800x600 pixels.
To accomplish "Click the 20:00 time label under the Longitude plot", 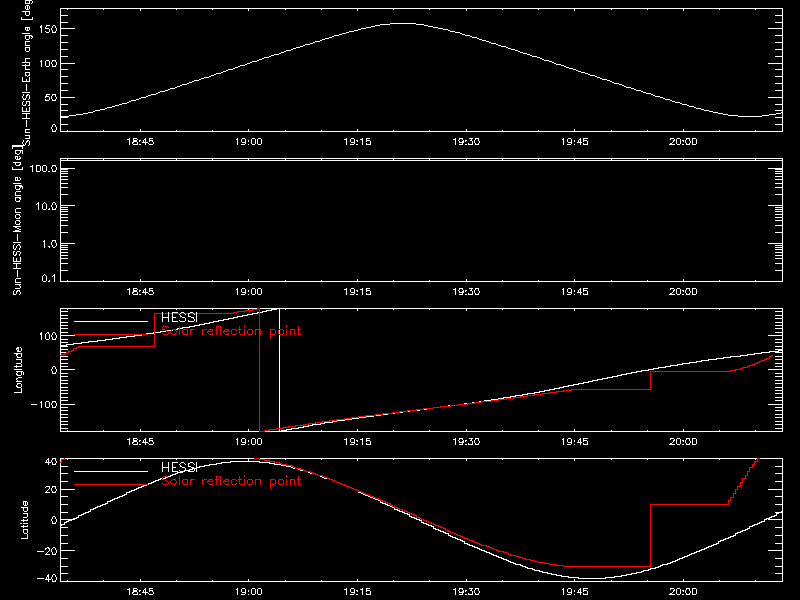I will [x=683, y=442].
